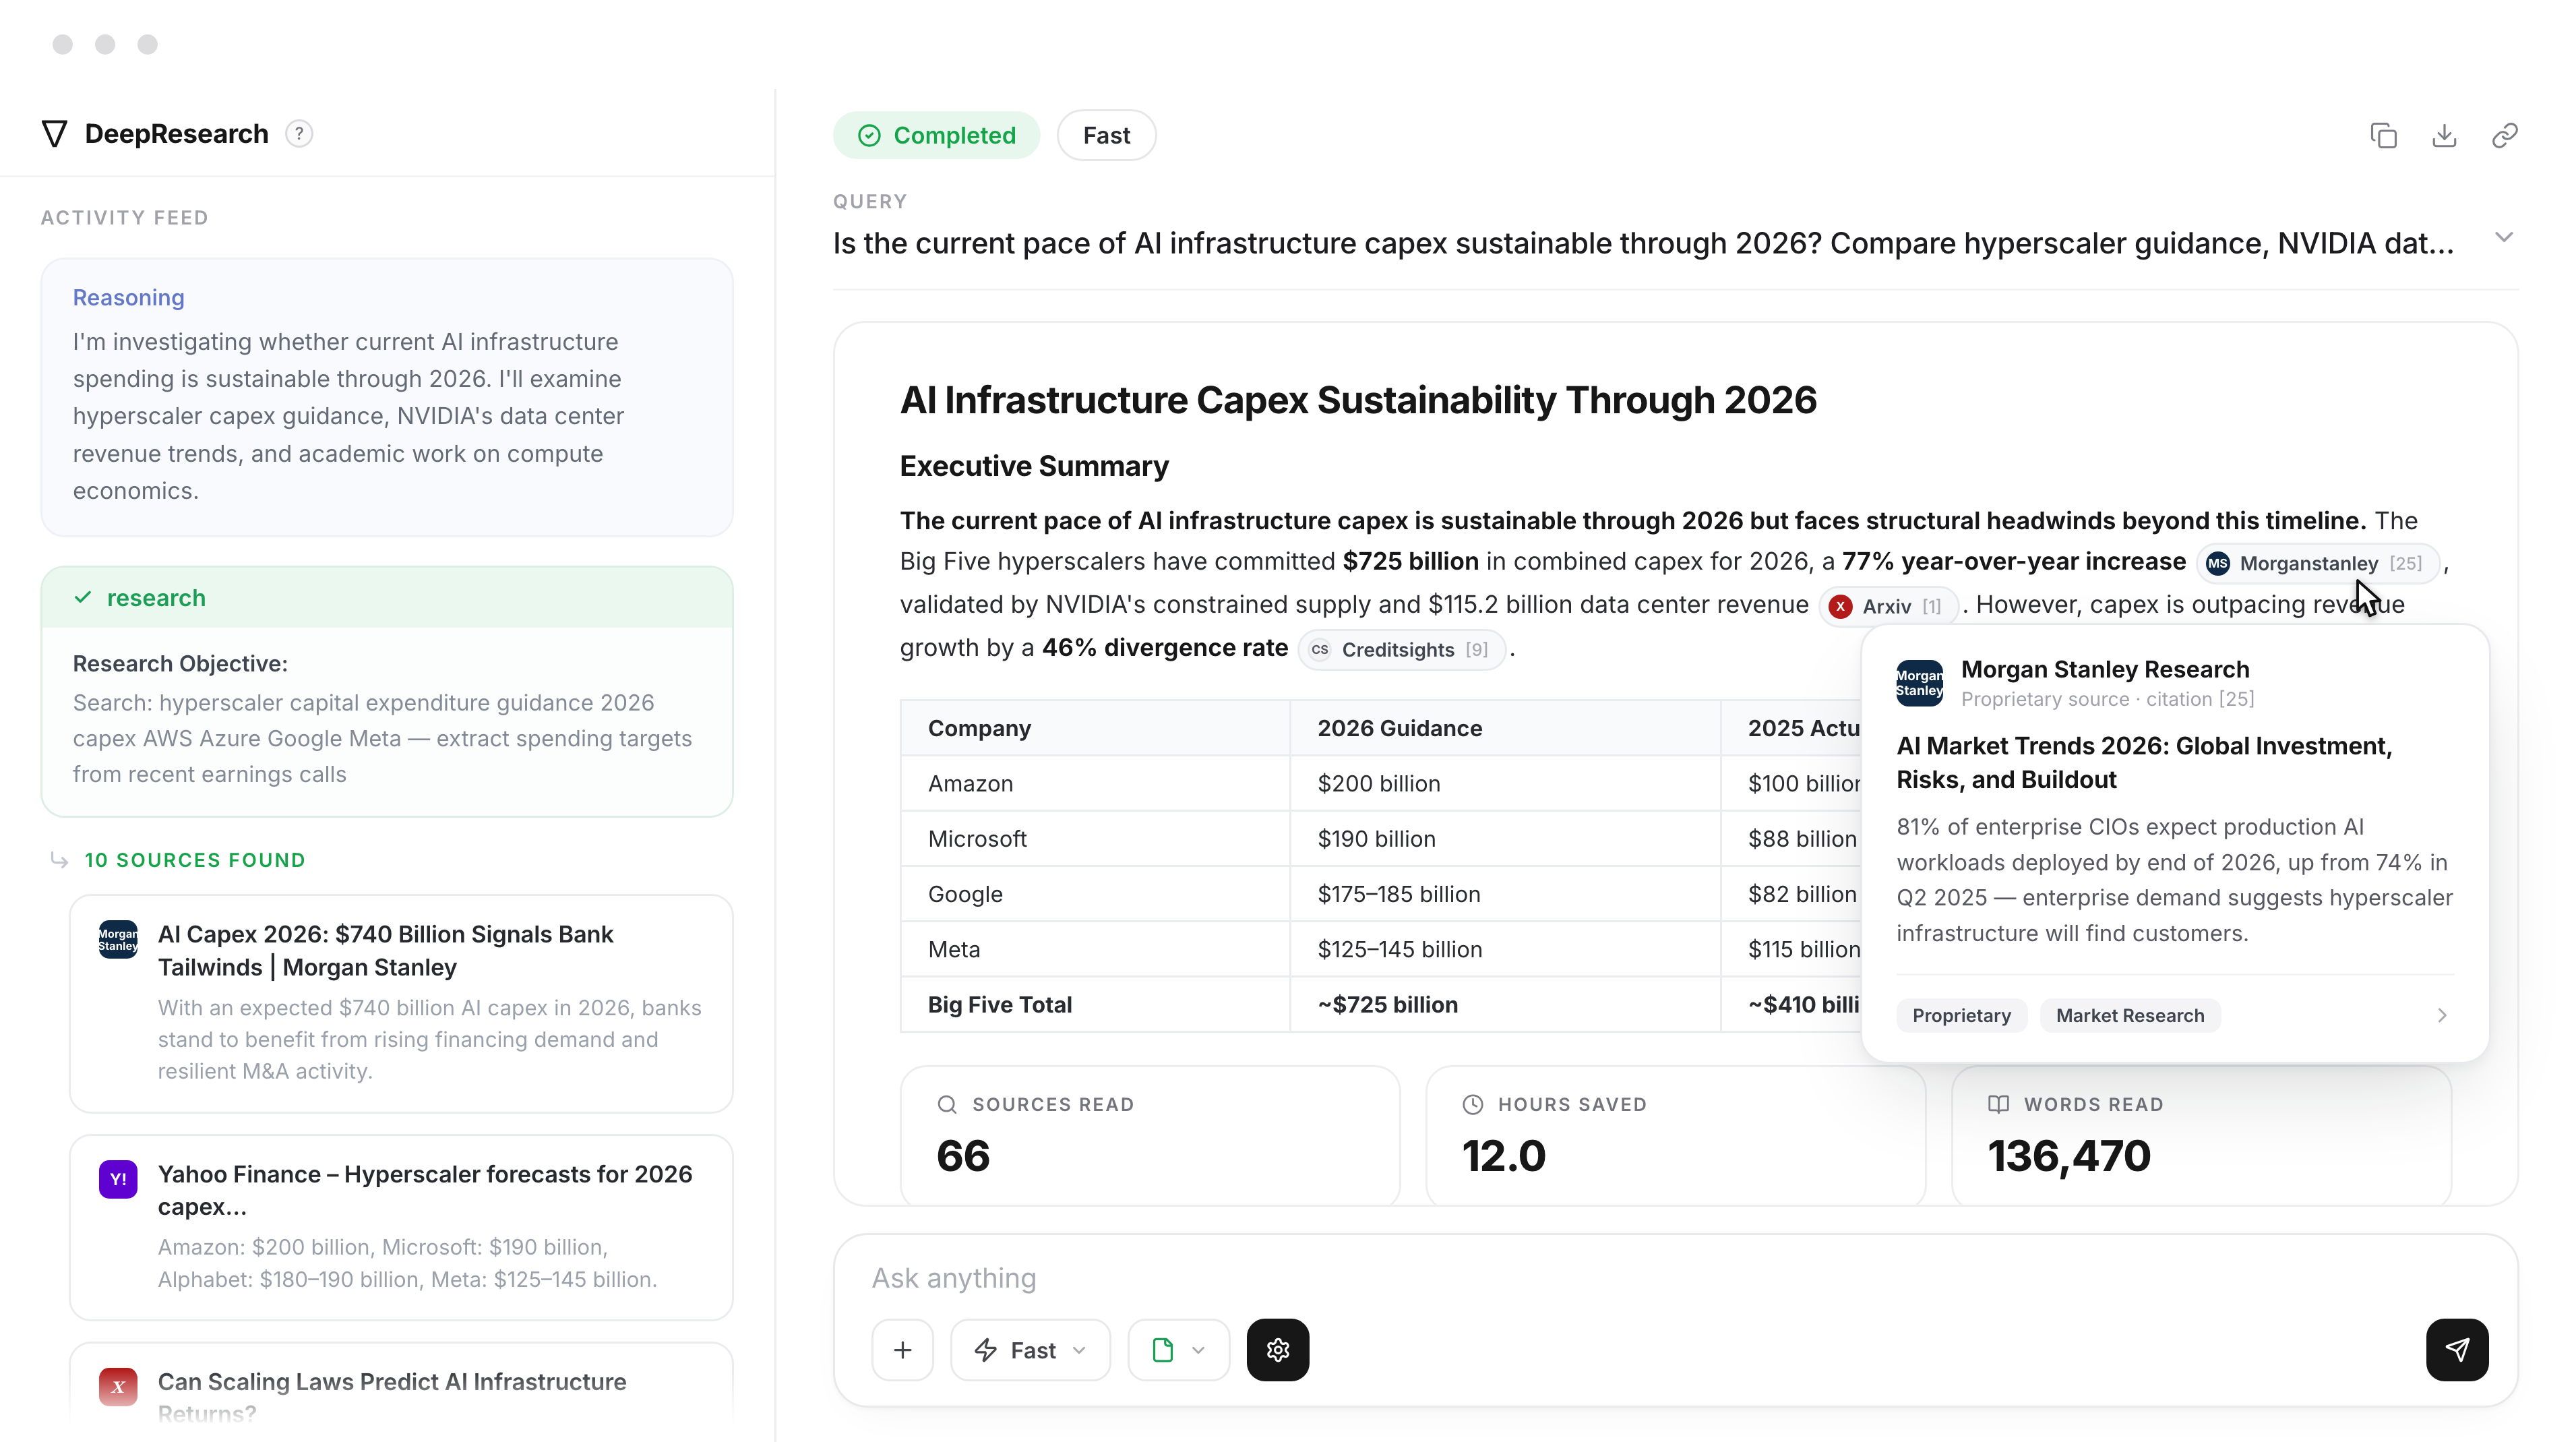Click Morgan Stanley logo in citation popup
The image size is (2576, 1442).
1919,683
